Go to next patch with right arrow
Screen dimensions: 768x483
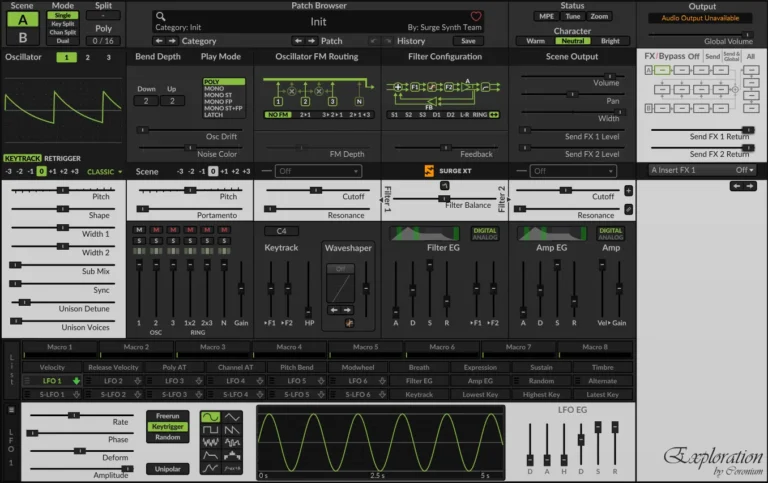click(312, 41)
